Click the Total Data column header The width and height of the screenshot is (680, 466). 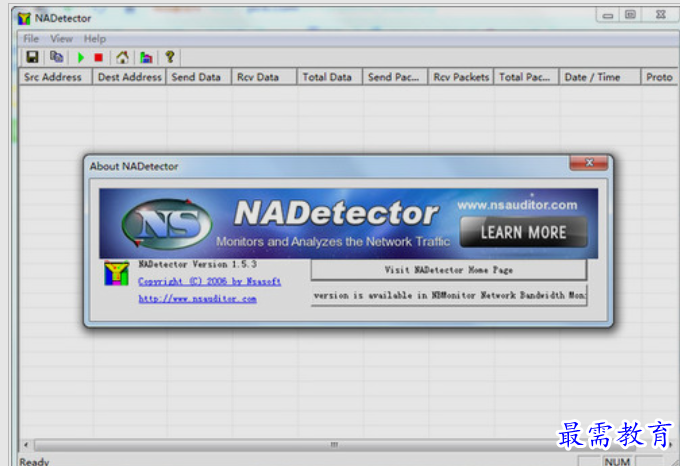pyautogui.click(x=330, y=77)
